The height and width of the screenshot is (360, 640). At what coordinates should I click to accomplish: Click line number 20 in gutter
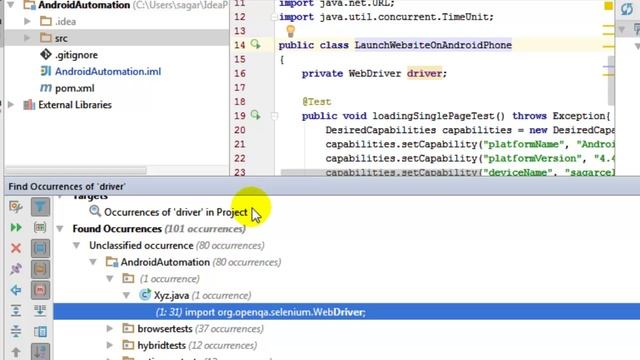240,130
